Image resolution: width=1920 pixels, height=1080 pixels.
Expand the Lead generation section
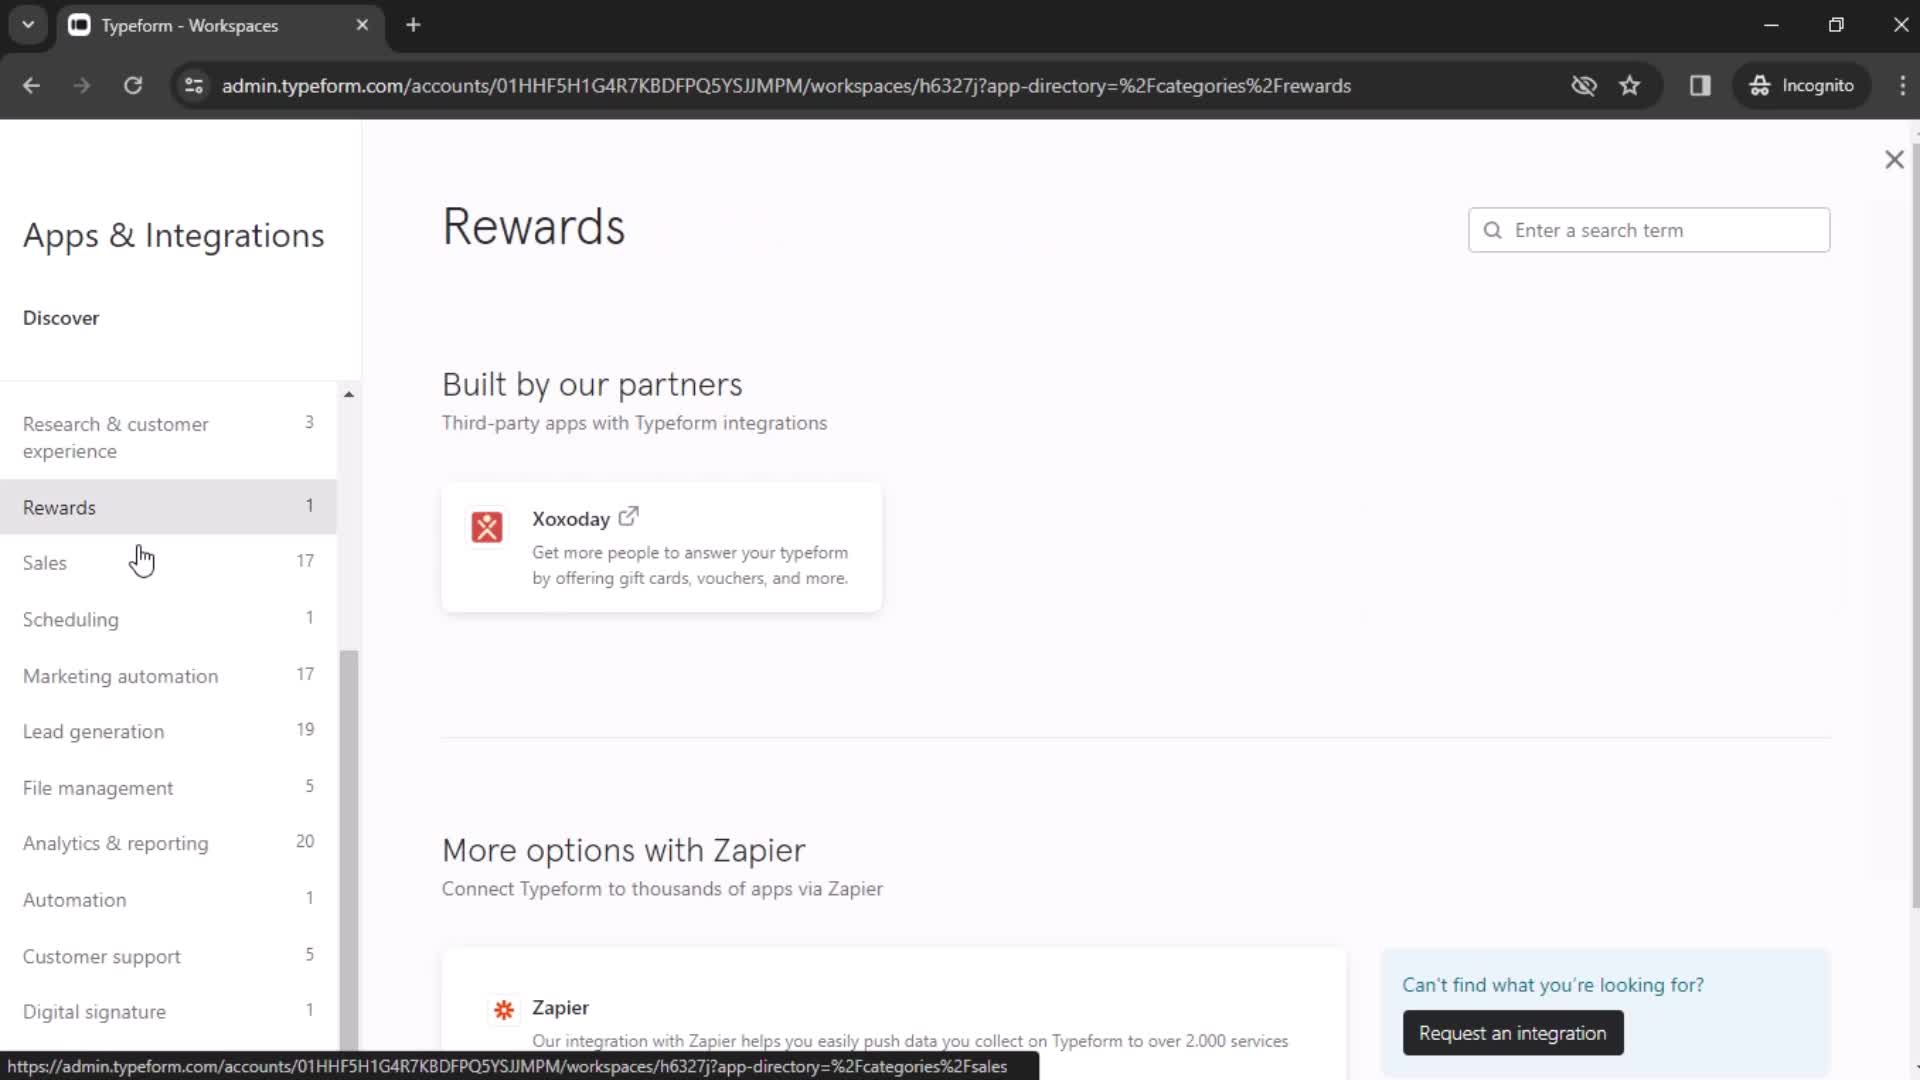[92, 731]
